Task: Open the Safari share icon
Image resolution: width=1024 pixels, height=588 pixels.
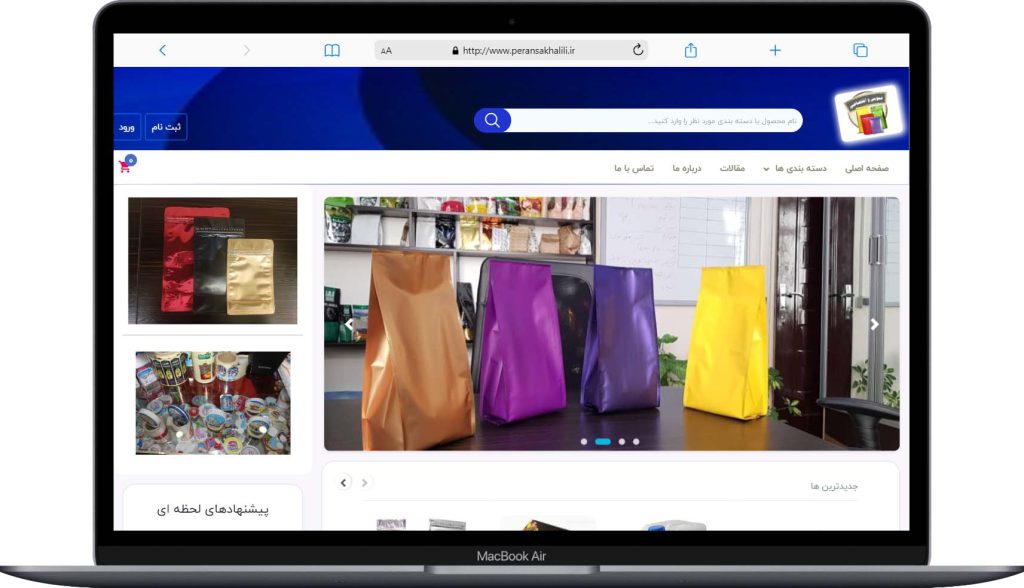Action: (x=691, y=50)
